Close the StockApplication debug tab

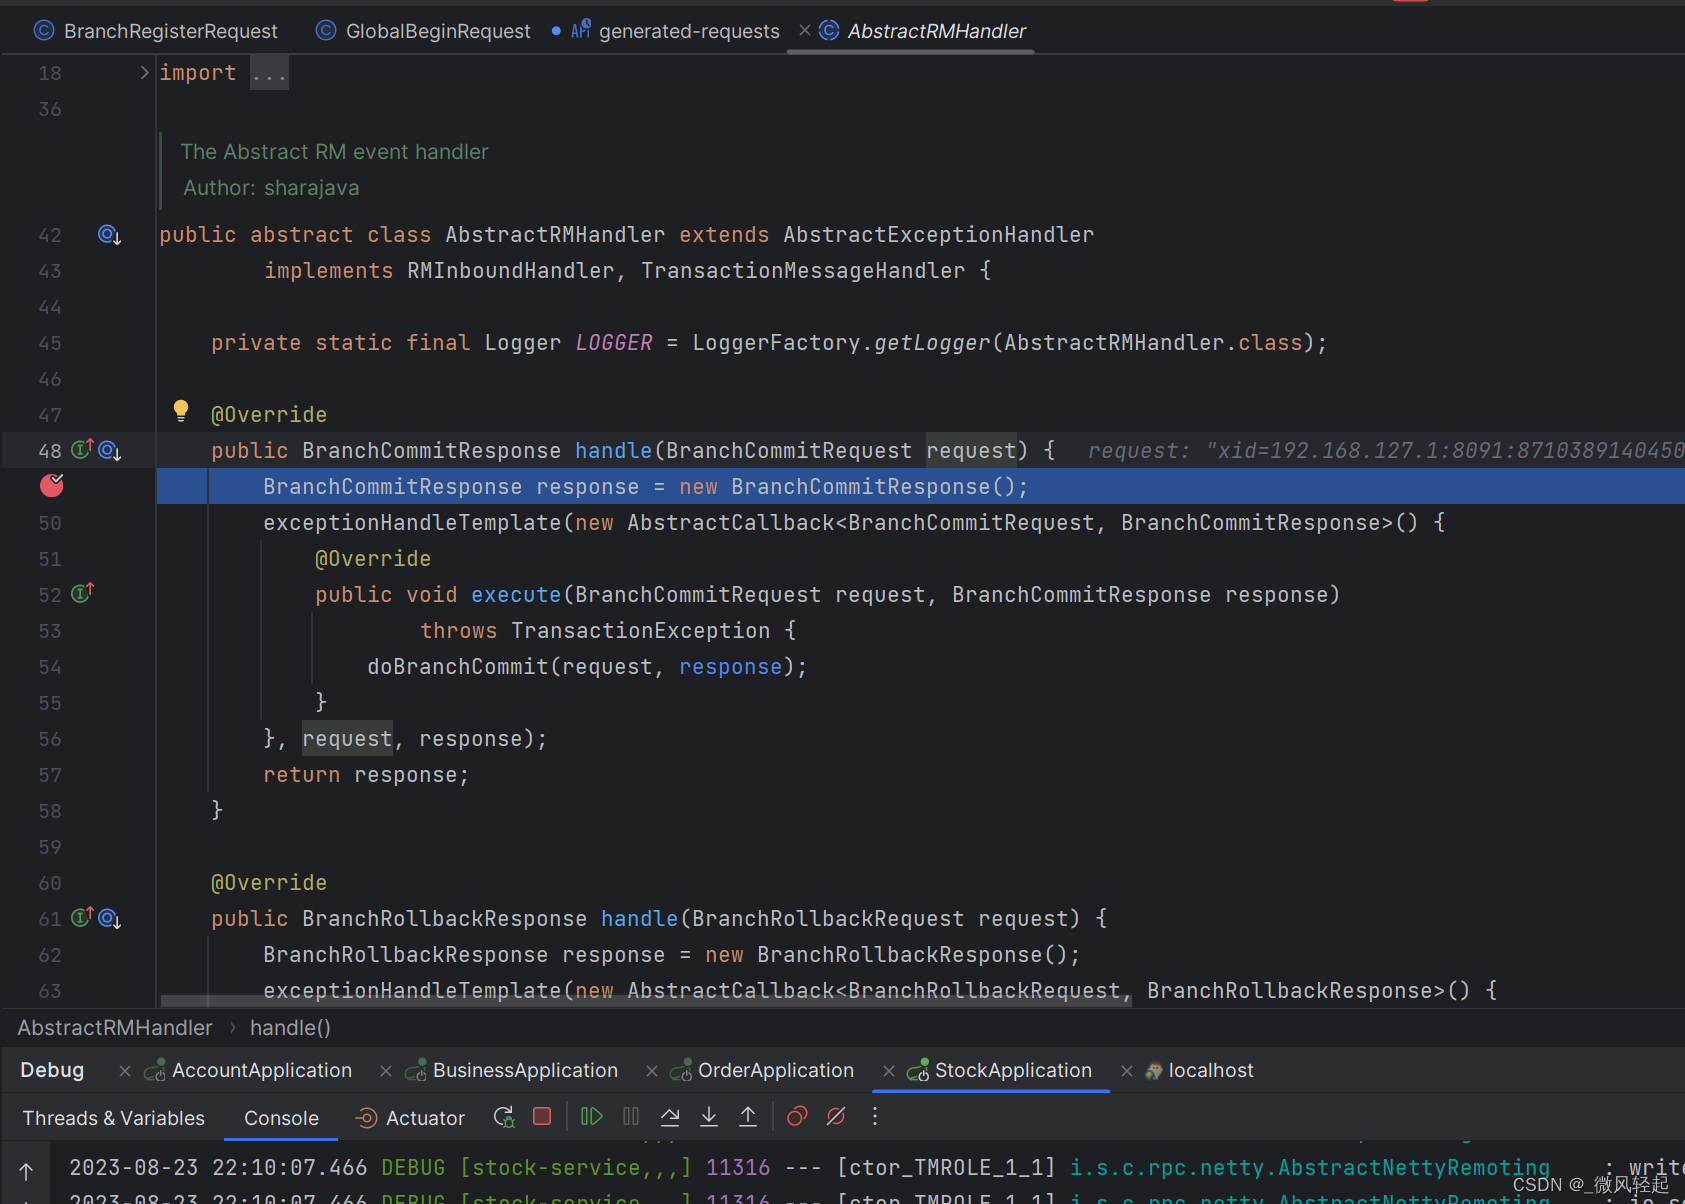[889, 1071]
